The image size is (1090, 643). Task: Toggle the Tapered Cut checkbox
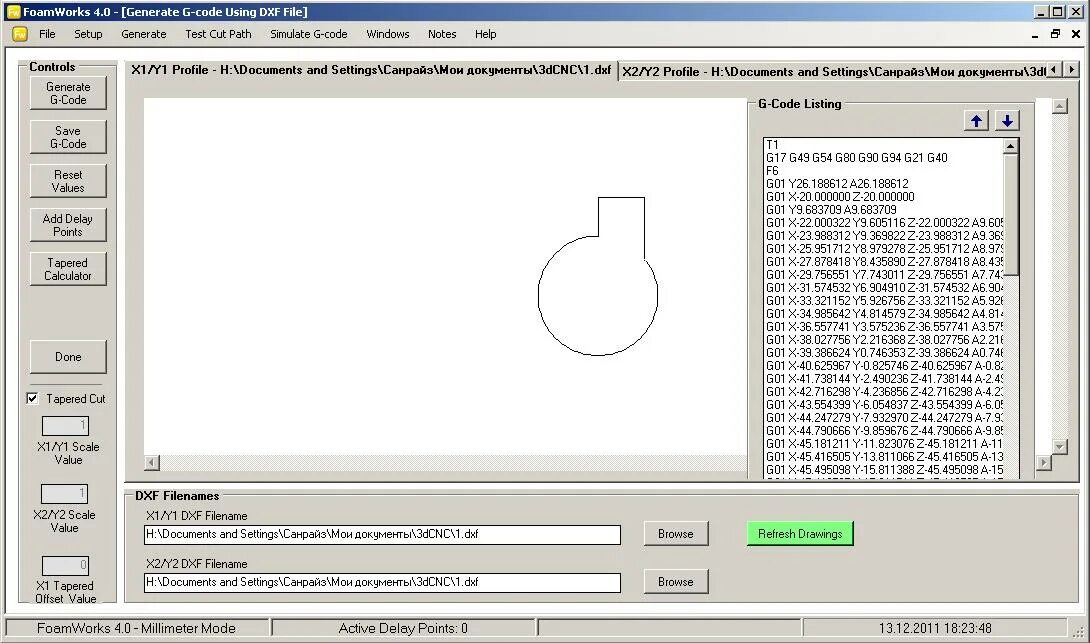tap(32, 398)
